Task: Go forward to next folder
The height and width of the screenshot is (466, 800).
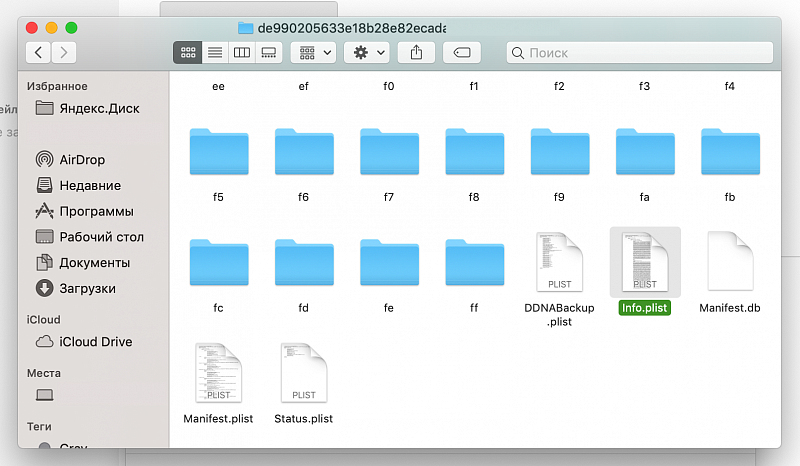Action: 64,52
